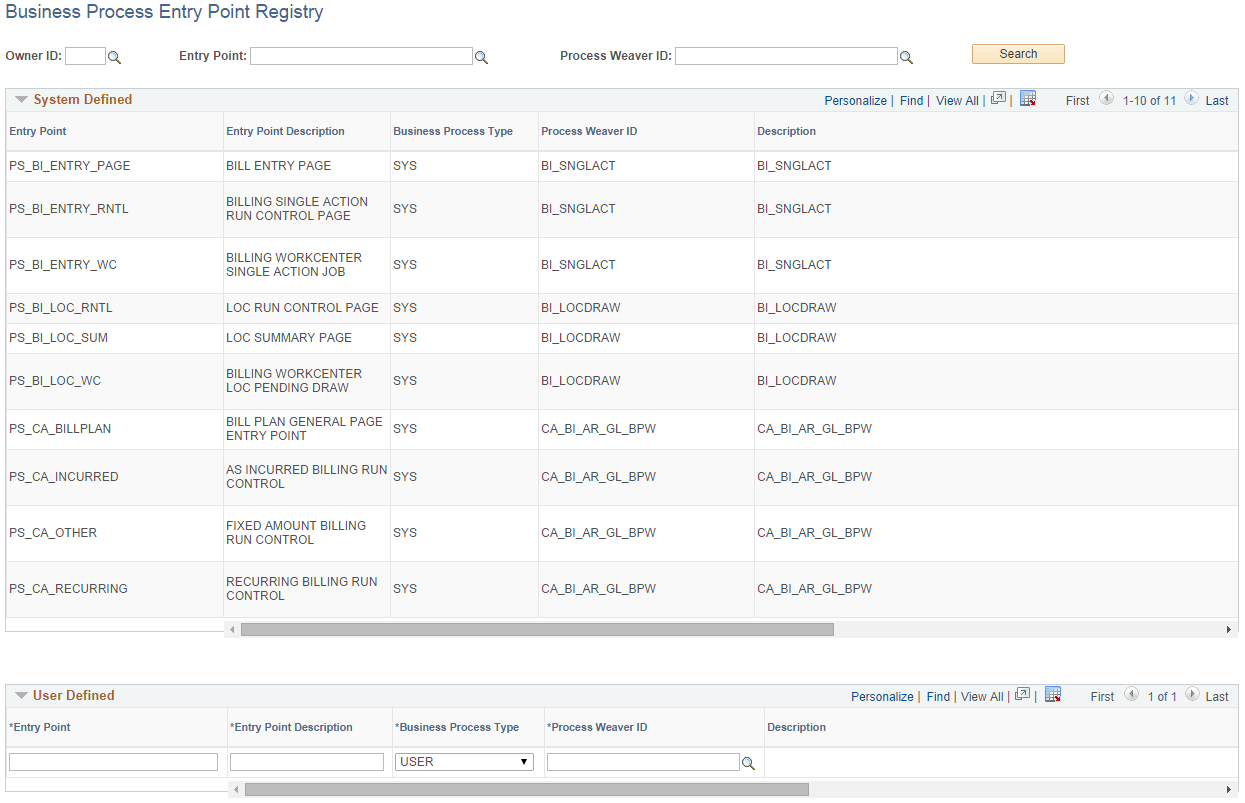Download the User Defined grid to spreadsheet
The image size is (1245, 803).
click(1053, 693)
